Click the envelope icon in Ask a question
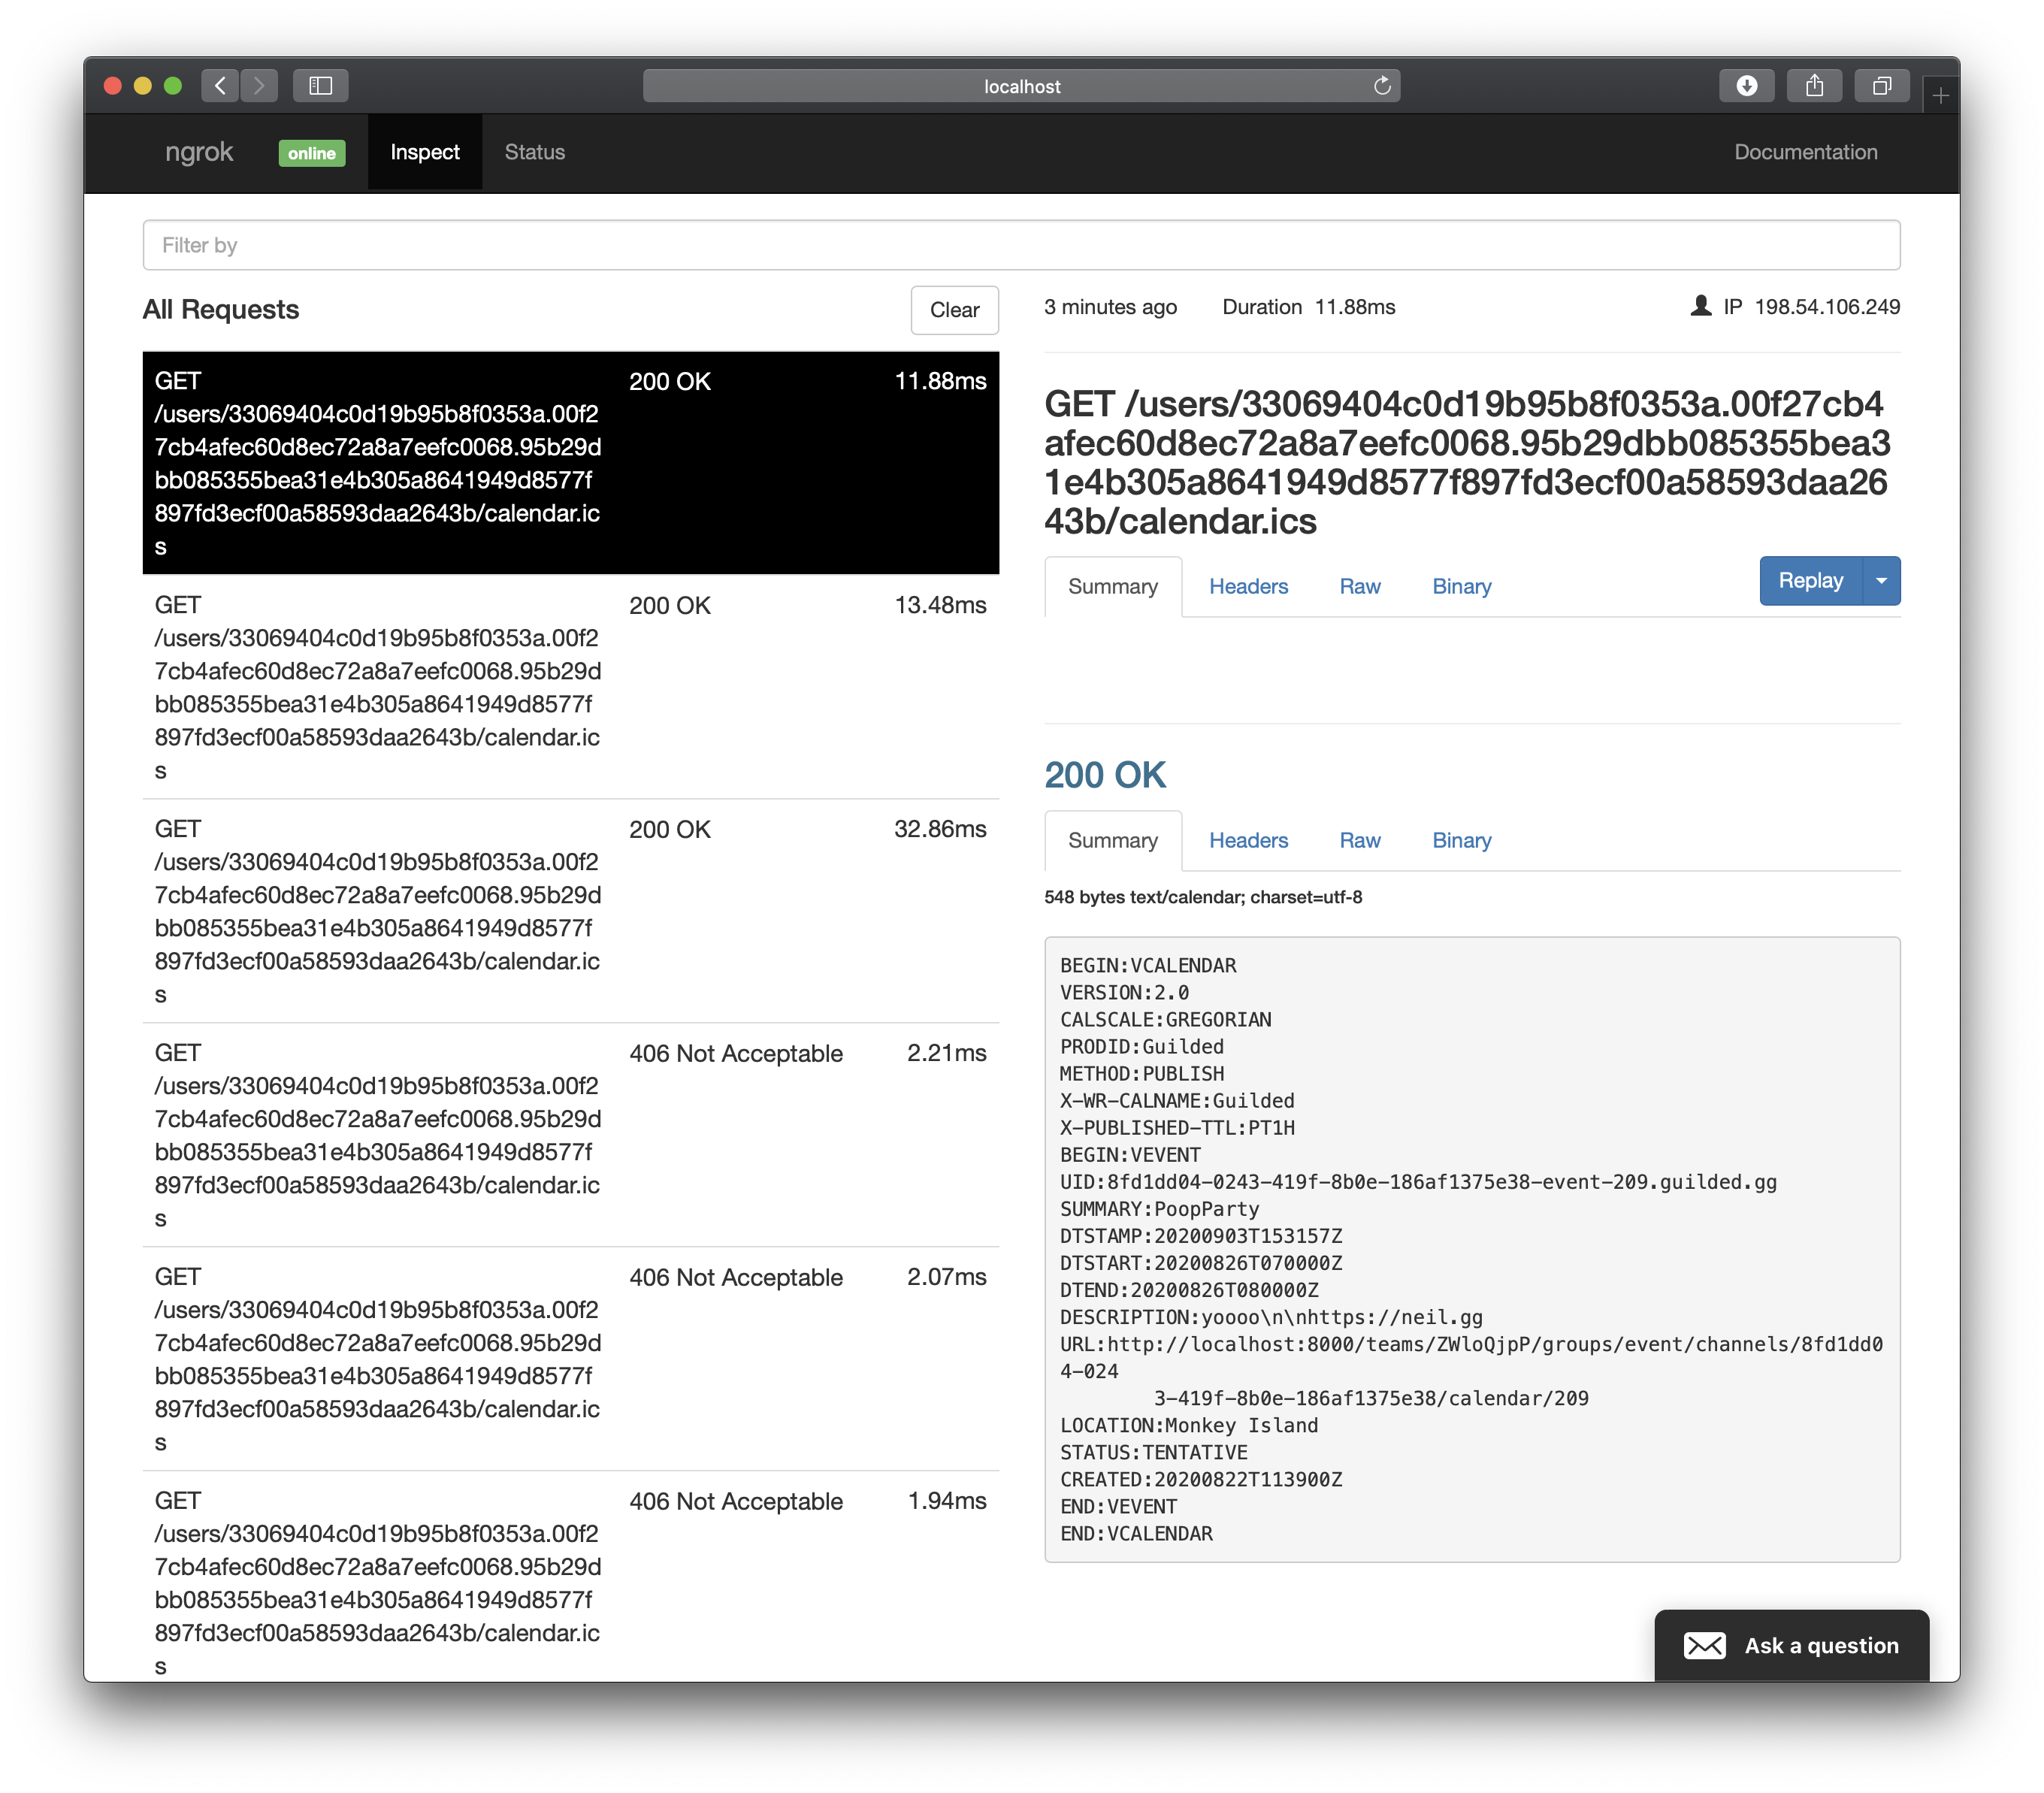Screen dimensions: 2044x1793 [1705, 1646]
